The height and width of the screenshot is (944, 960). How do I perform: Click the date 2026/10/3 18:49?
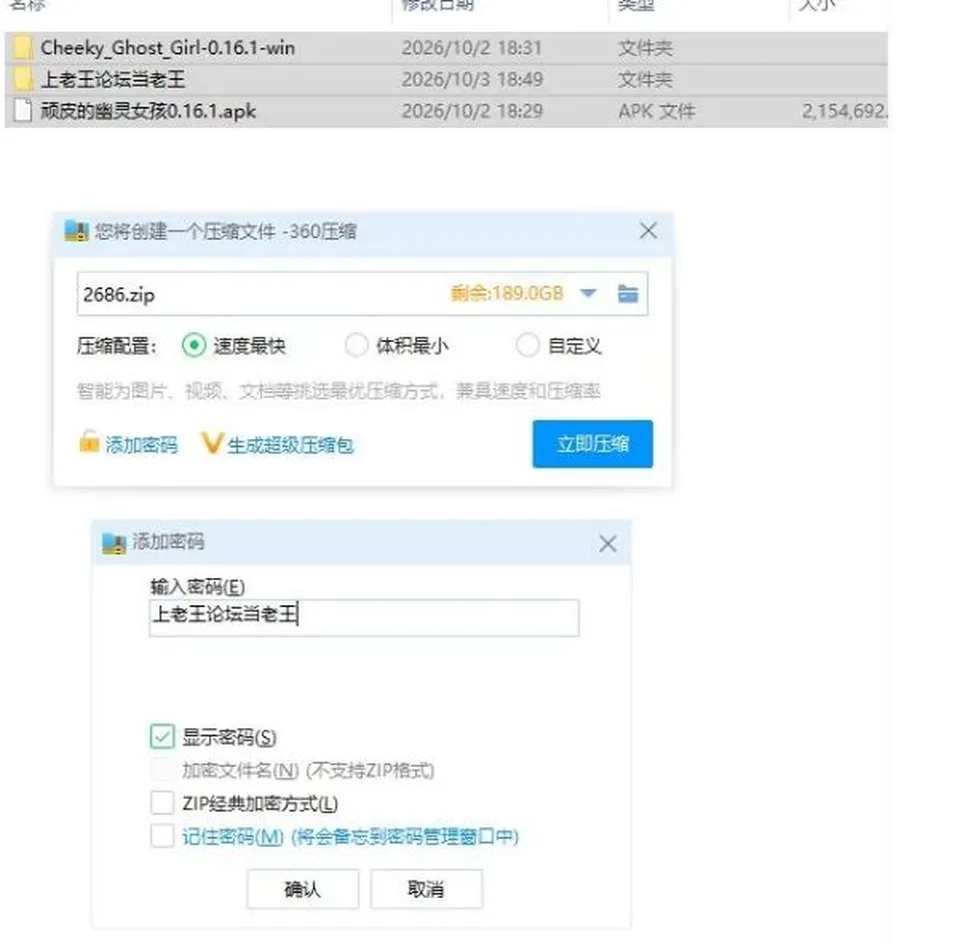[x=472, y=80]
